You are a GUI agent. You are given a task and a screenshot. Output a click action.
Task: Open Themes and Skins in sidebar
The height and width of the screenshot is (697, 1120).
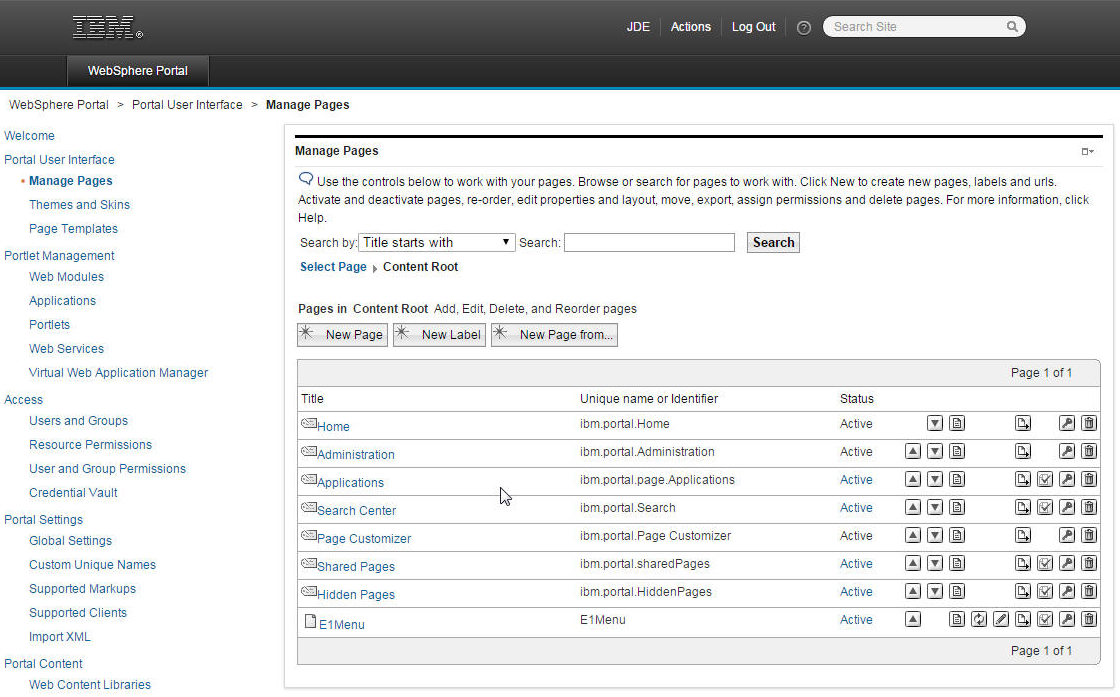click(79, 205)
